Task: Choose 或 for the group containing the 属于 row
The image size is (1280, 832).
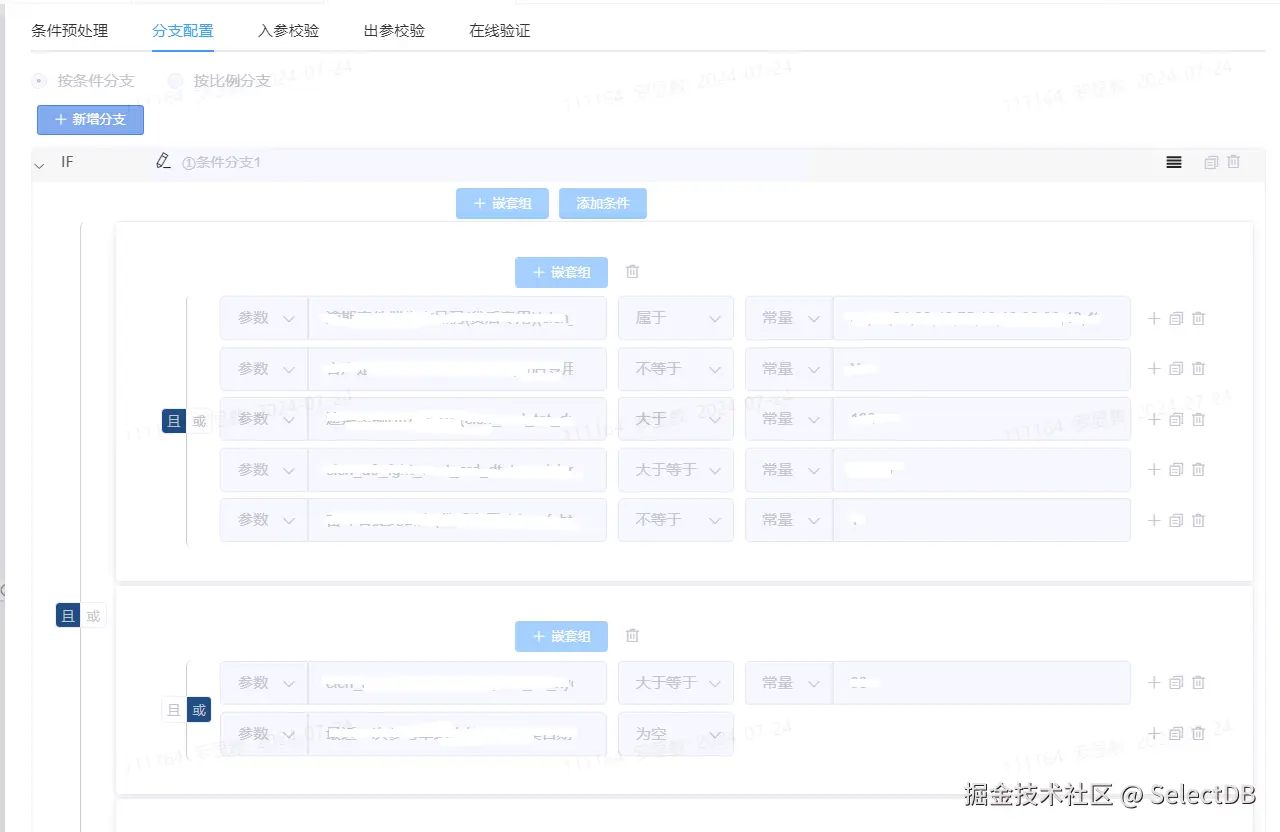Action: coord(199,421)
